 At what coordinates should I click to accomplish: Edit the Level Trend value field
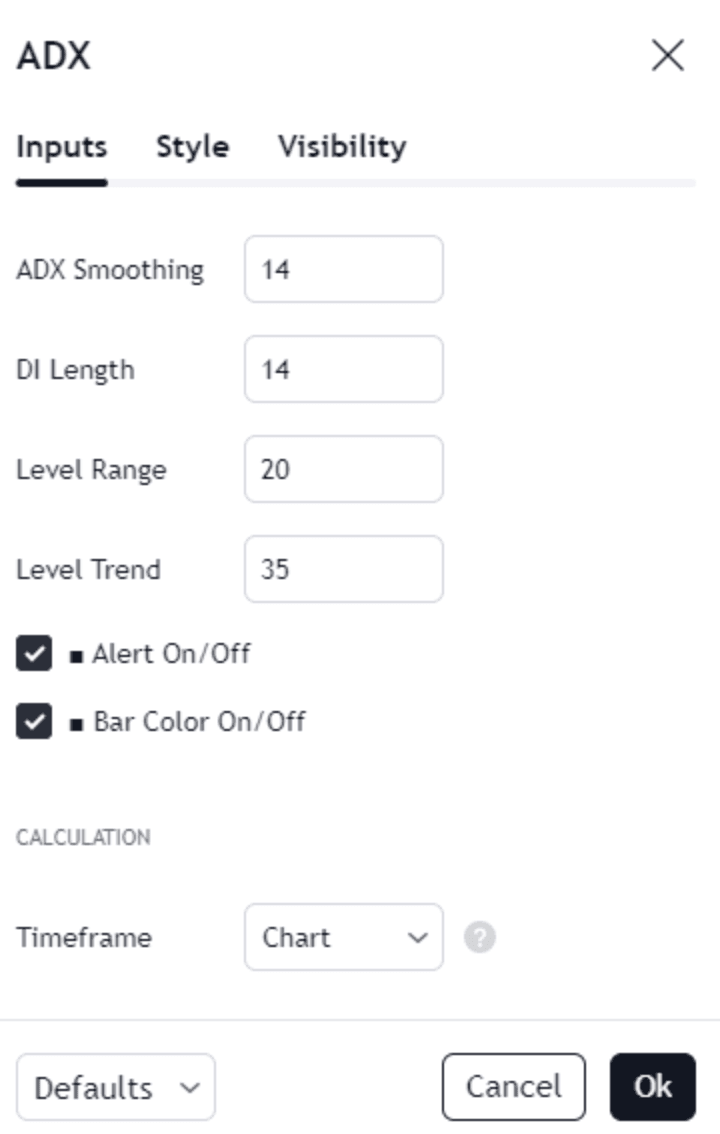point(343,569)
